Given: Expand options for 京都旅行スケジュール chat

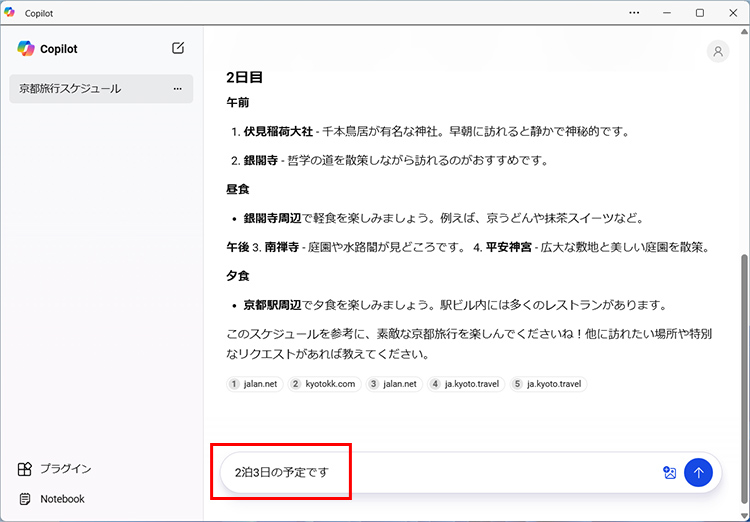Looking at the screenshot, I should click(178, 89).
